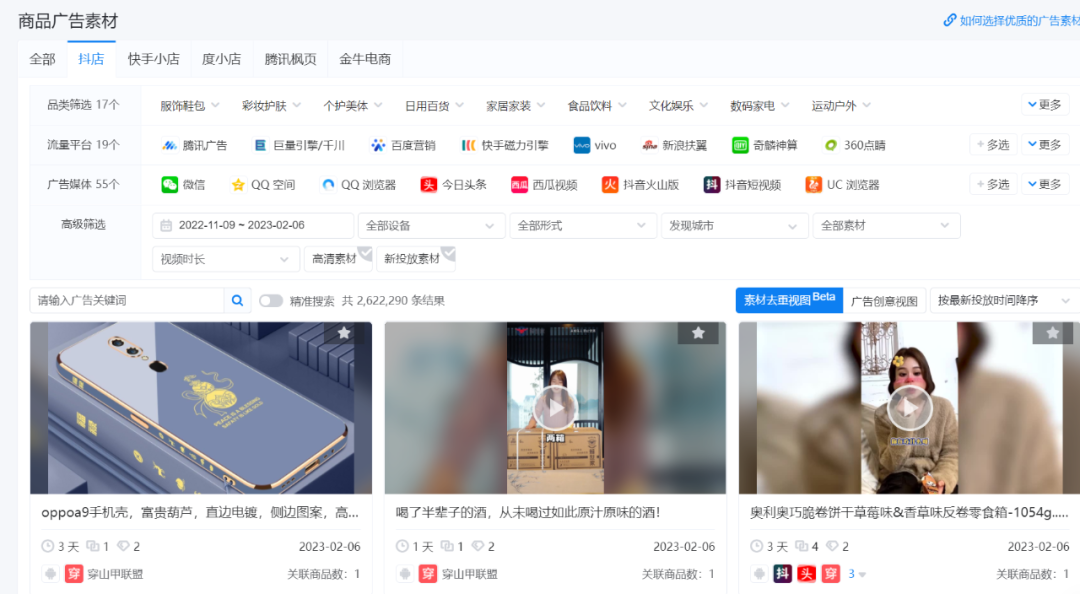Viewport: 1080px width, 594px height.
Task: Expand 更多 in 广告媒体 row
Action: point(1044,184)
